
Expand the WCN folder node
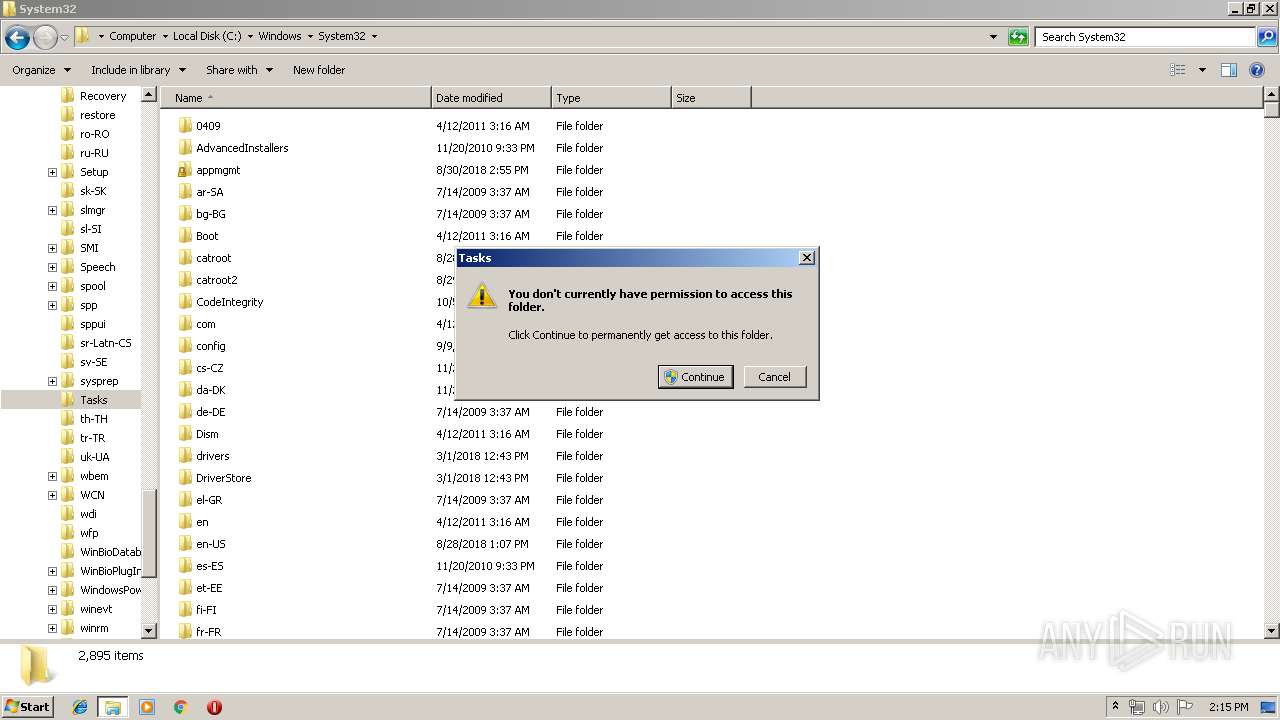(52, 495)
